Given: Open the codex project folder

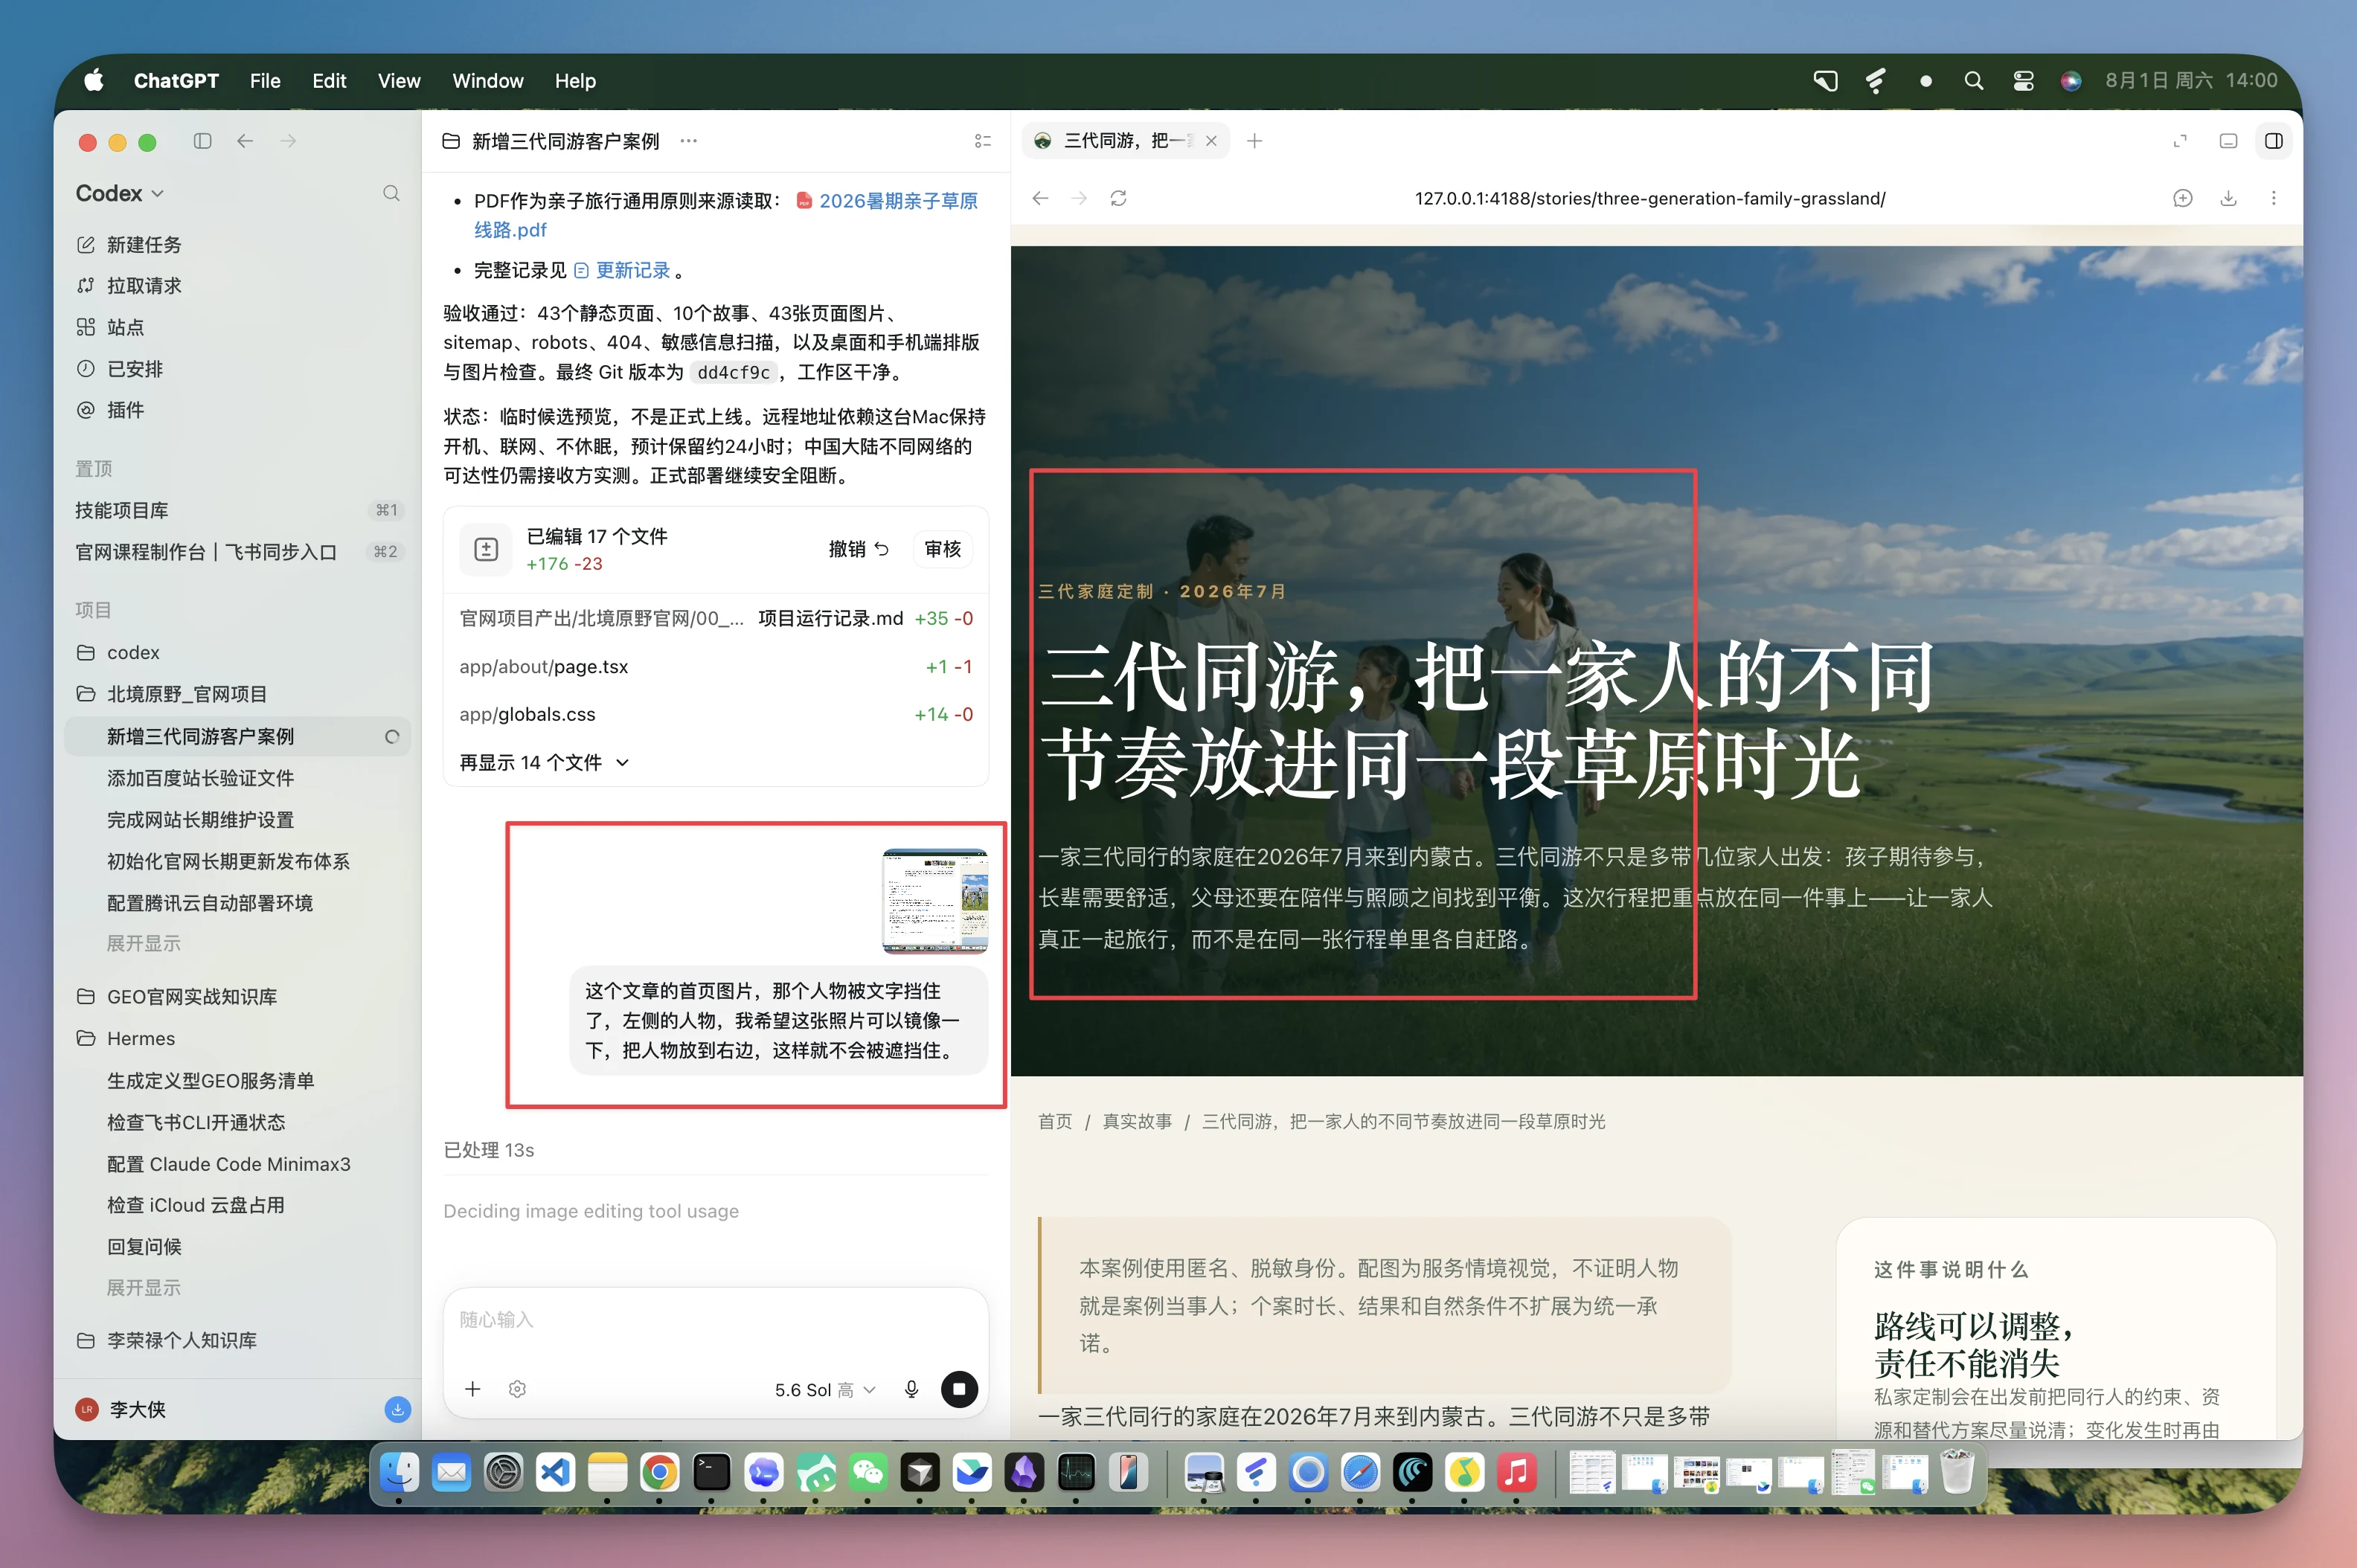Looking at the screenshot, I should tap(119, 652).
